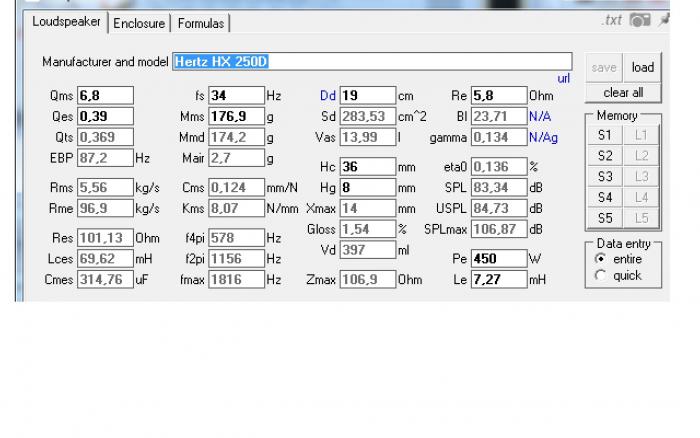Click the Re input field
The image size is (700, 438).
click(x=499, y=96)
